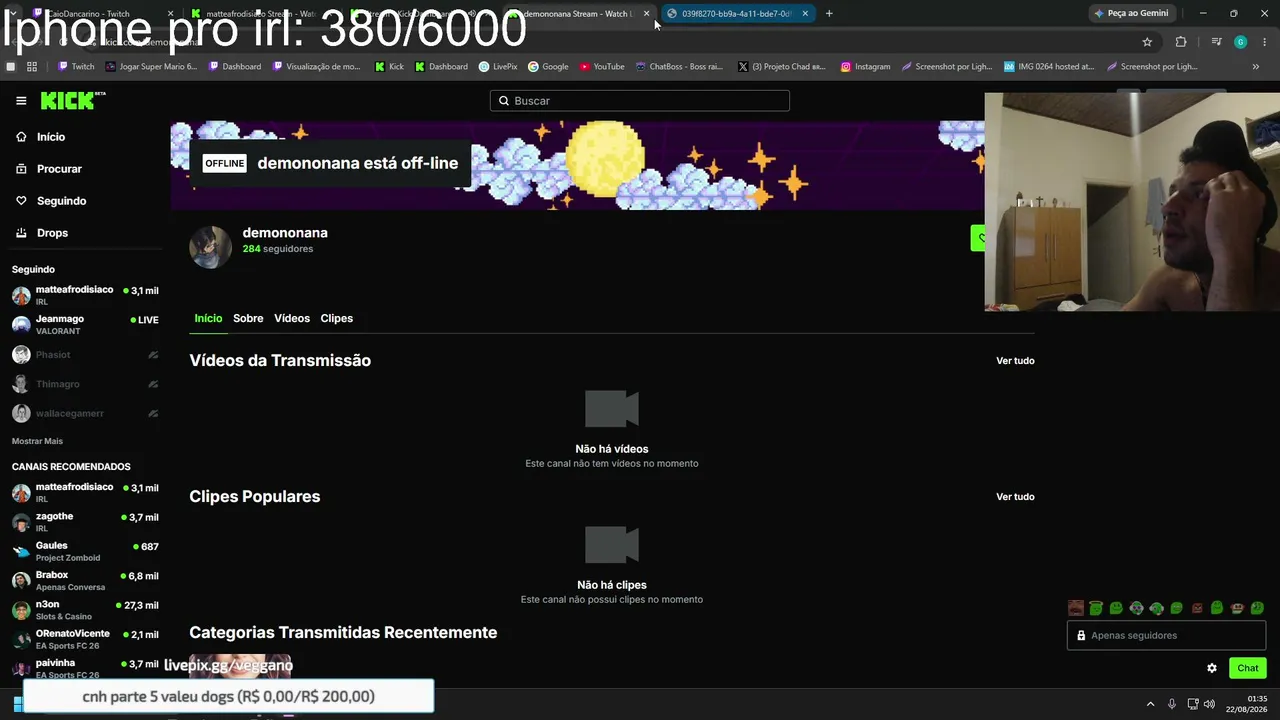Open Brabox recommended channel
Viewport: 1280px width, 720px height.
tap(85, 580)
